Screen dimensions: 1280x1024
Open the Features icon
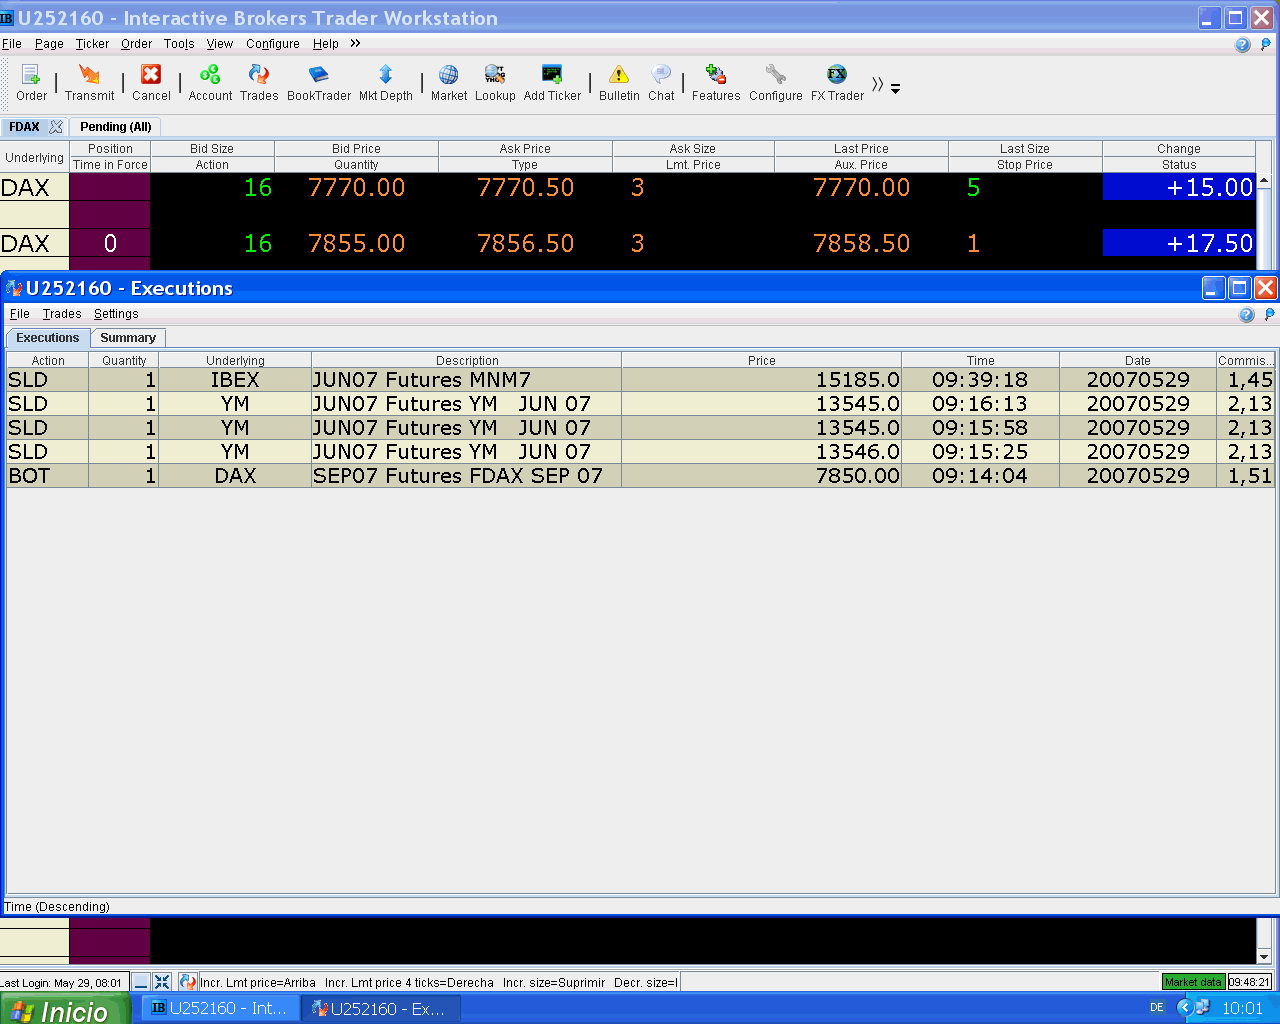716,83
